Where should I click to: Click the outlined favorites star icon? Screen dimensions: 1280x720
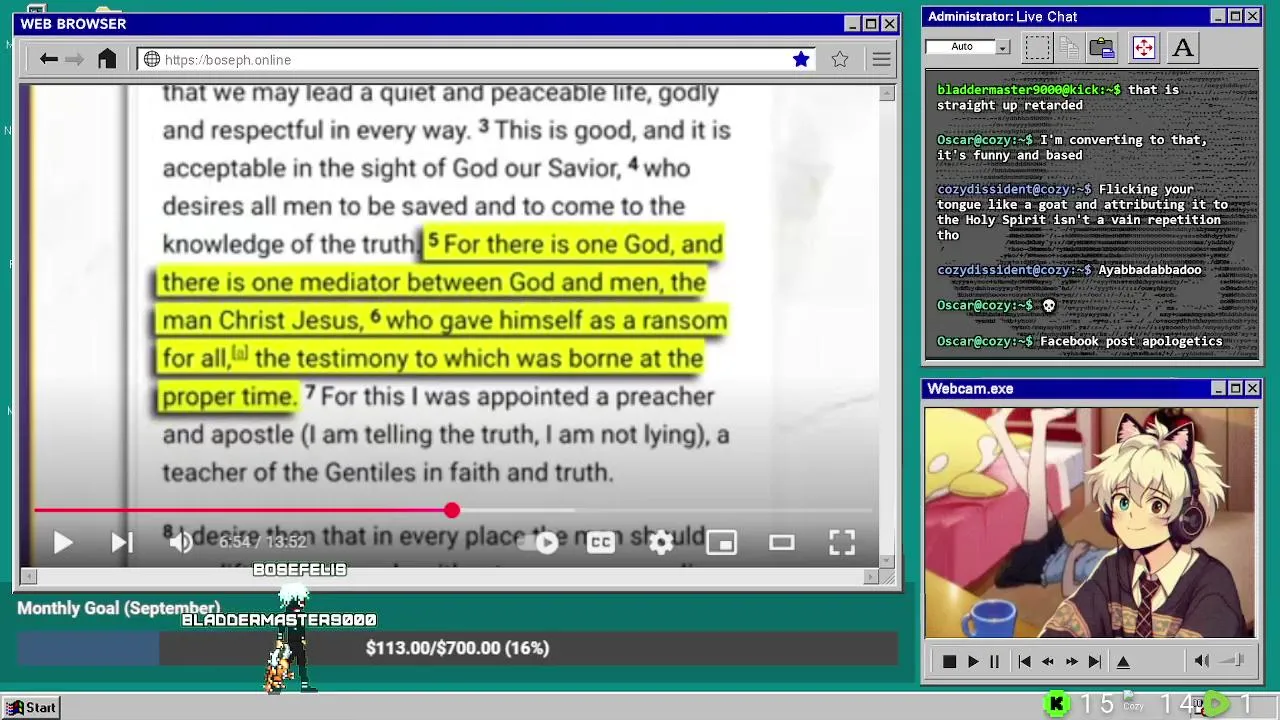[840, 60]
